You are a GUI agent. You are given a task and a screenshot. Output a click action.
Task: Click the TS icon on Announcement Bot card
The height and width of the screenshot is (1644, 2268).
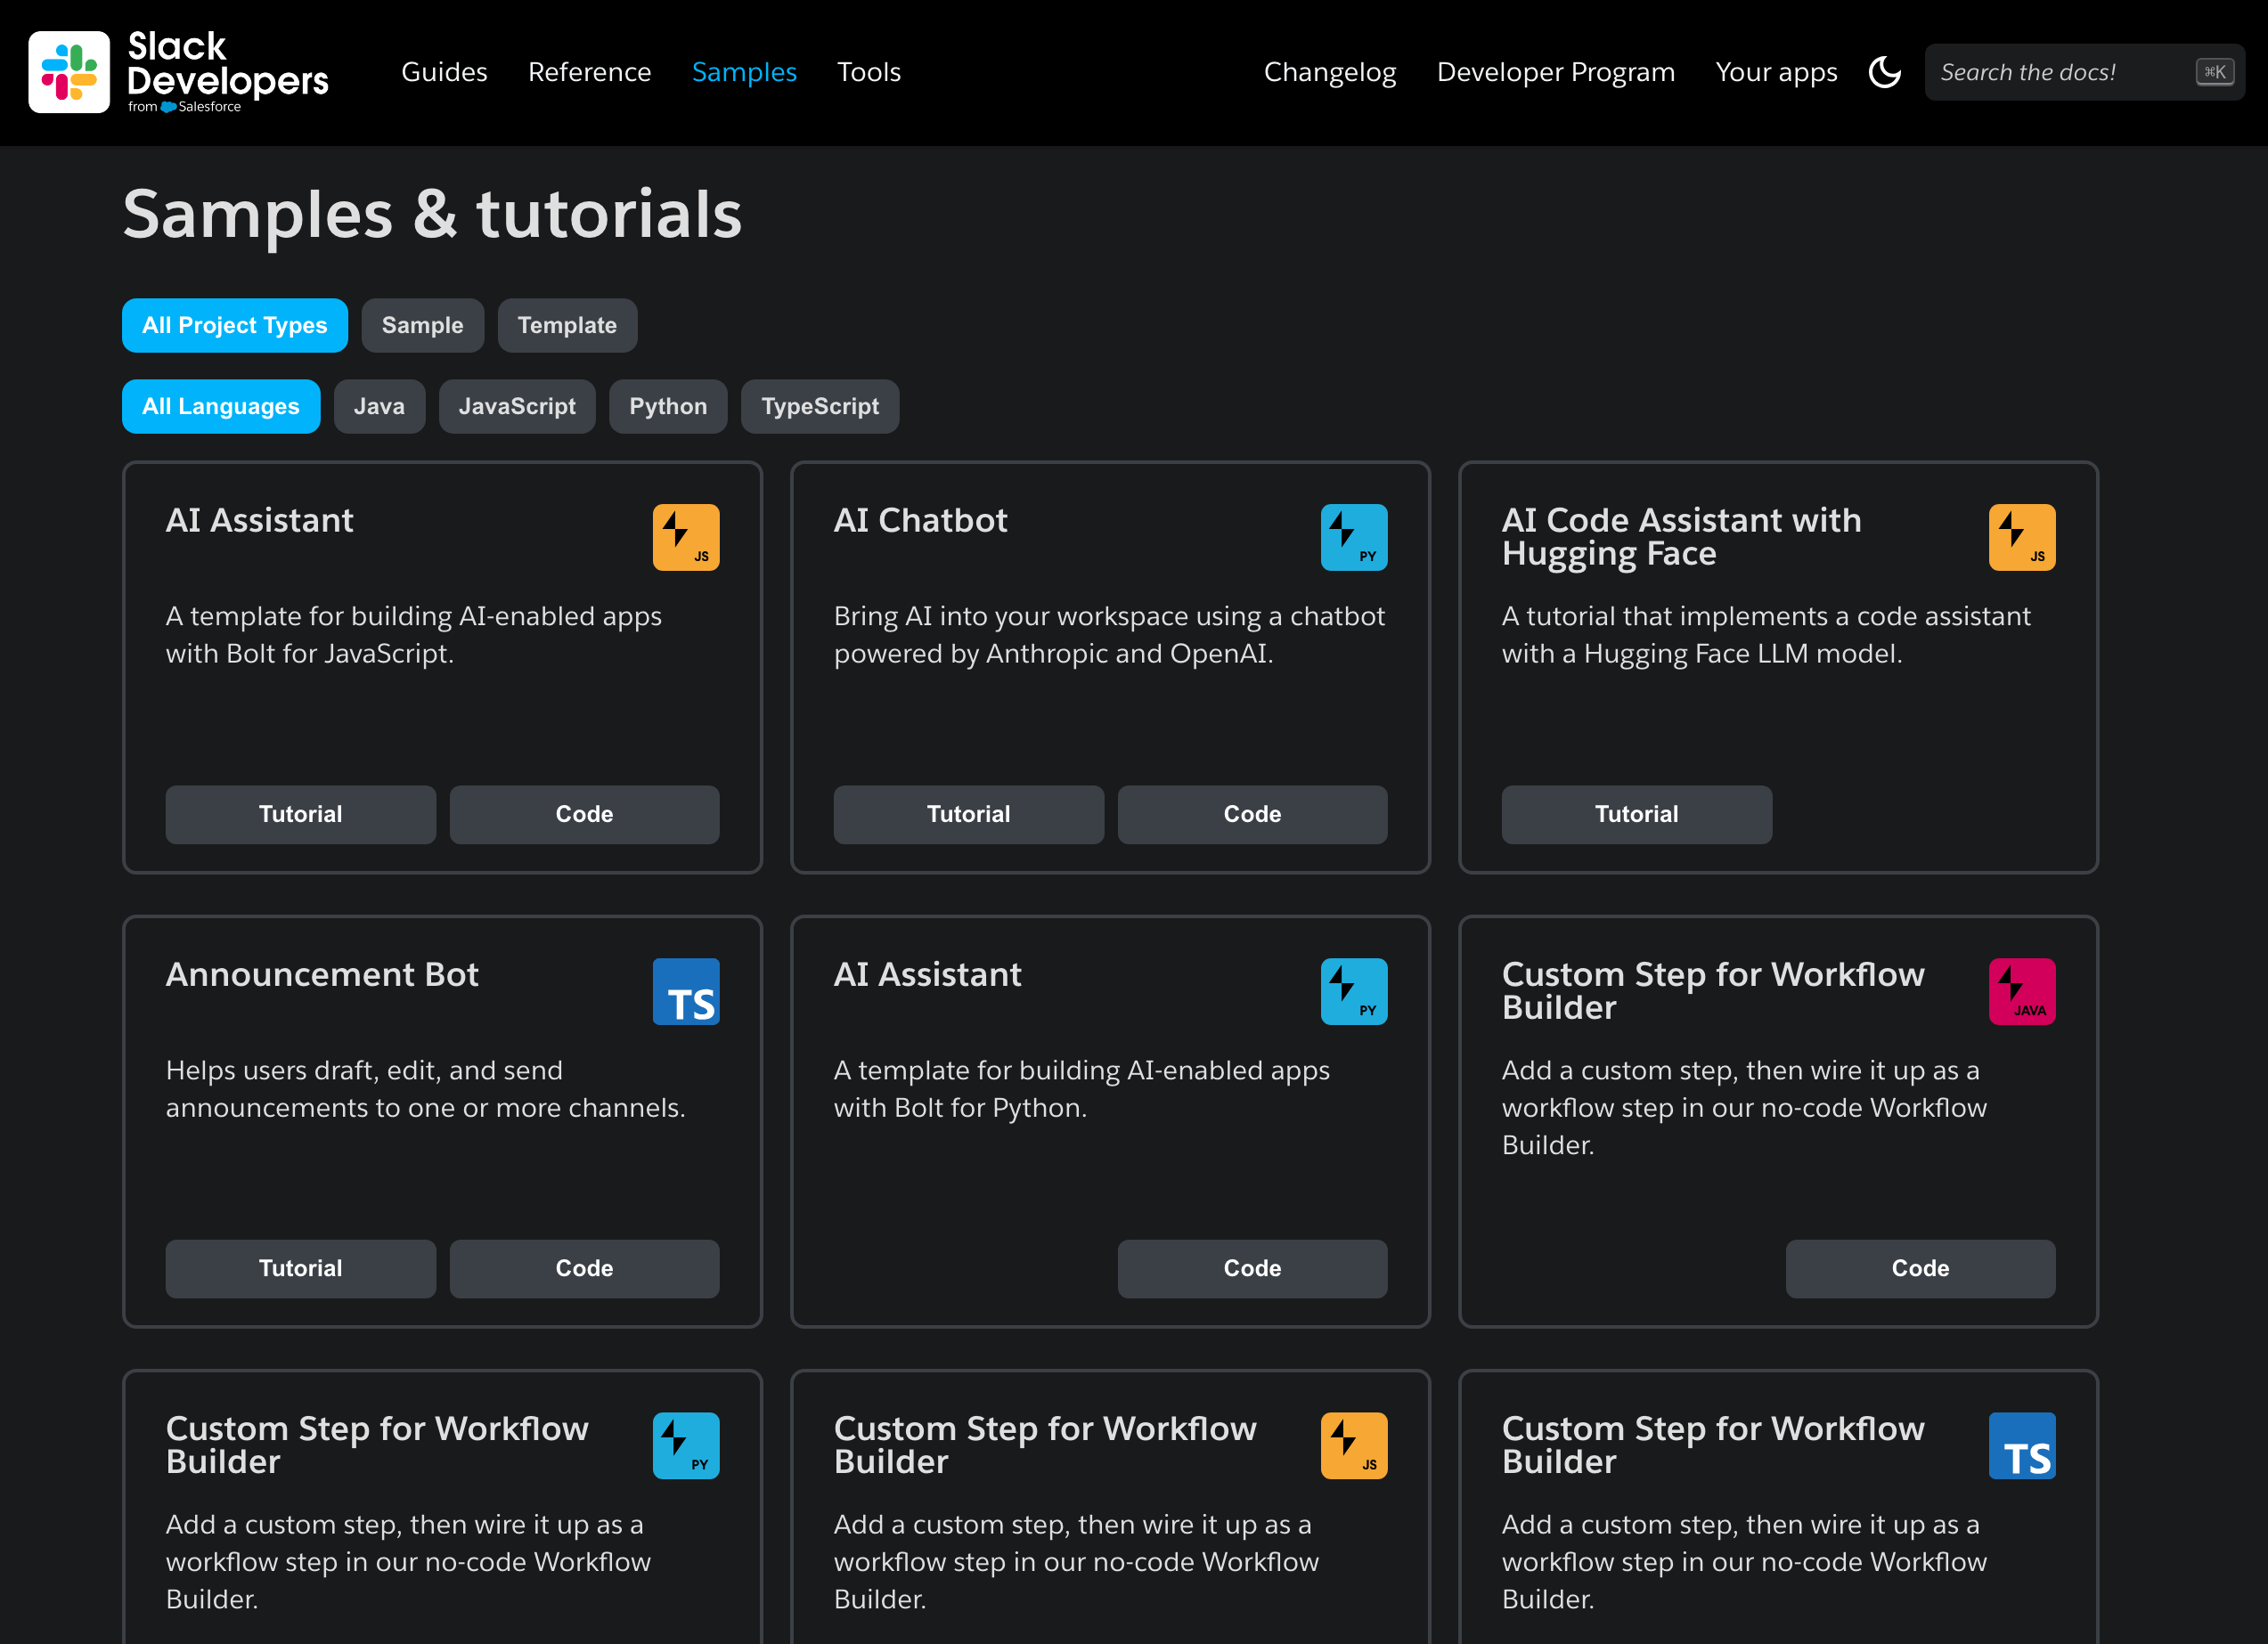(x=686, y=991)
